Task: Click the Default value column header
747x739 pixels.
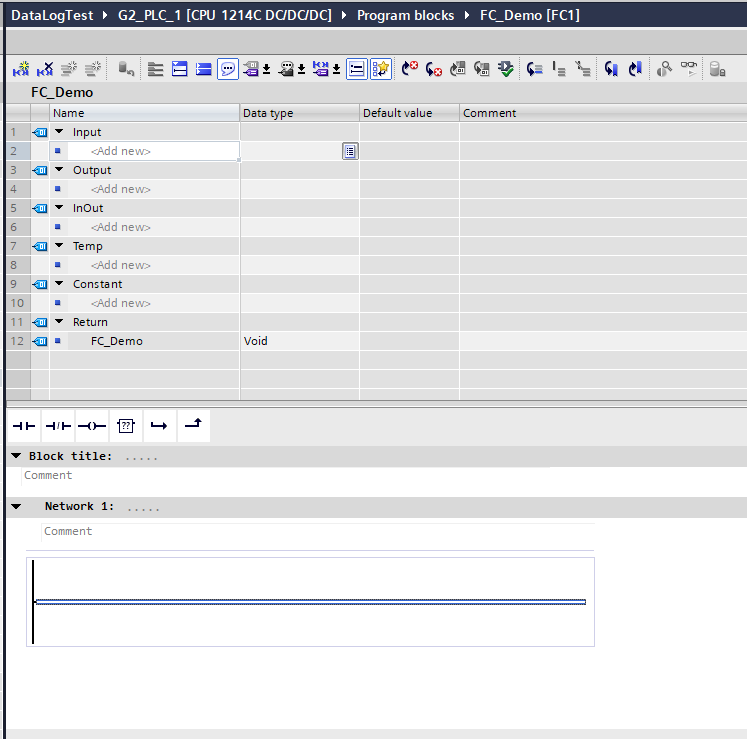Action: click(x=409, y=113)
